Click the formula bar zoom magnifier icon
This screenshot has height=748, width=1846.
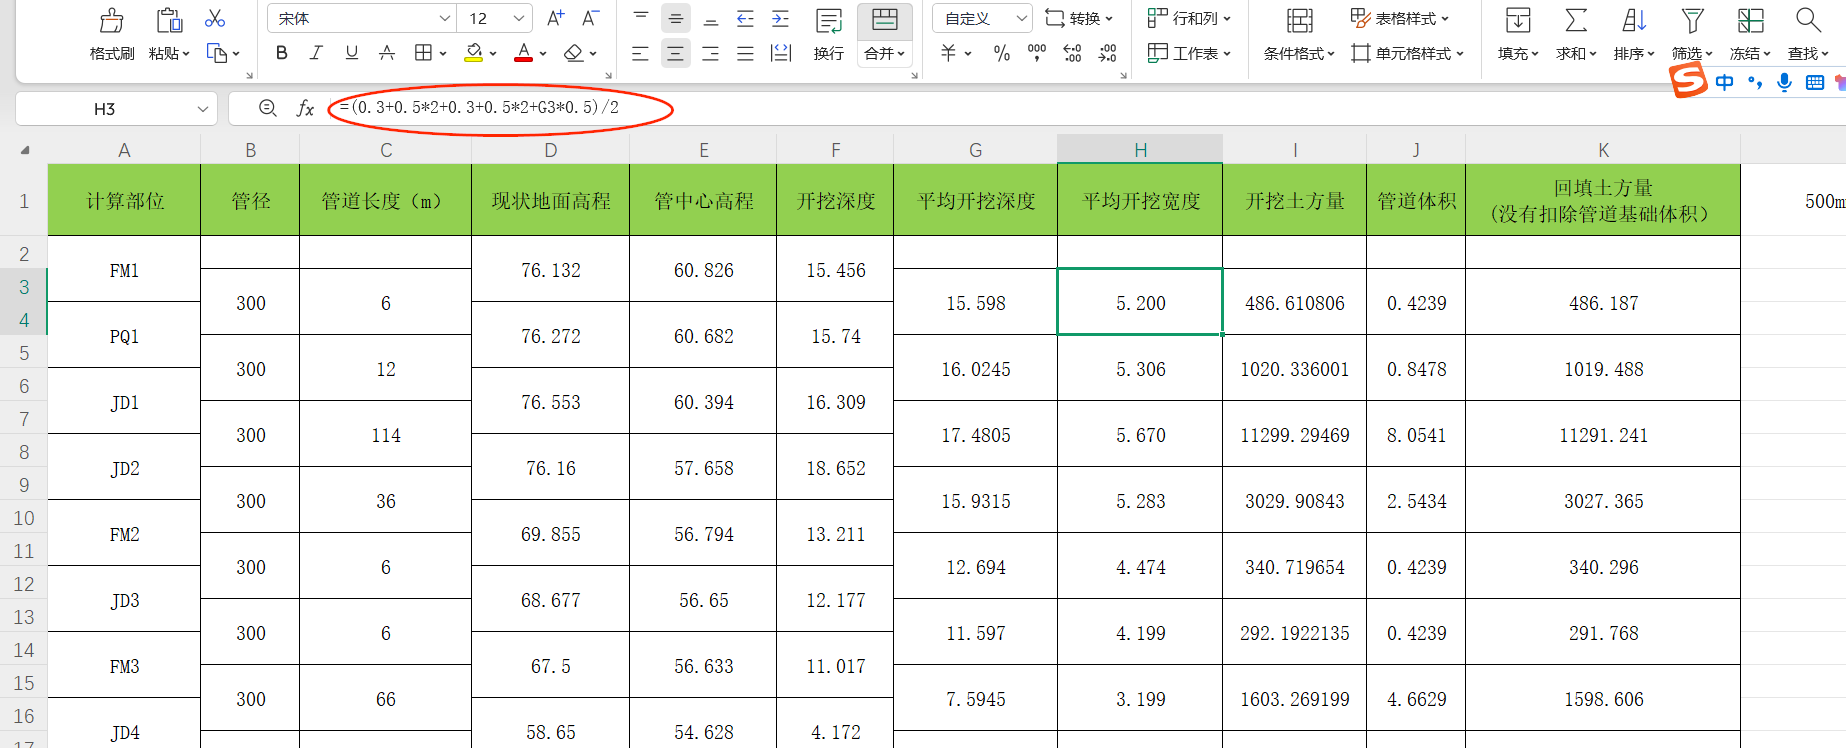[267, 108]
